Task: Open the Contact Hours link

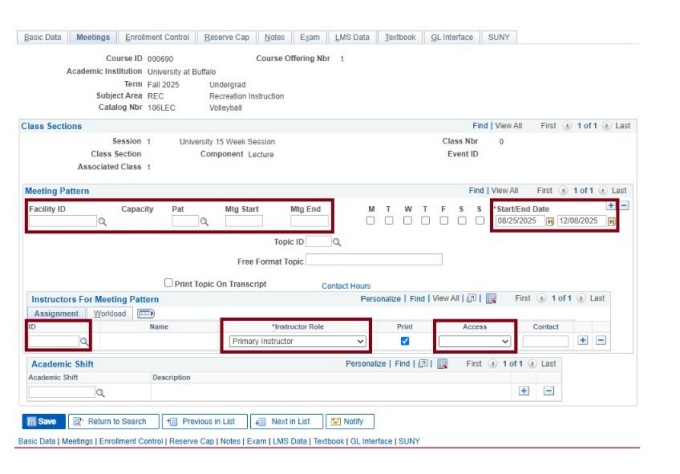Action: 346,286
